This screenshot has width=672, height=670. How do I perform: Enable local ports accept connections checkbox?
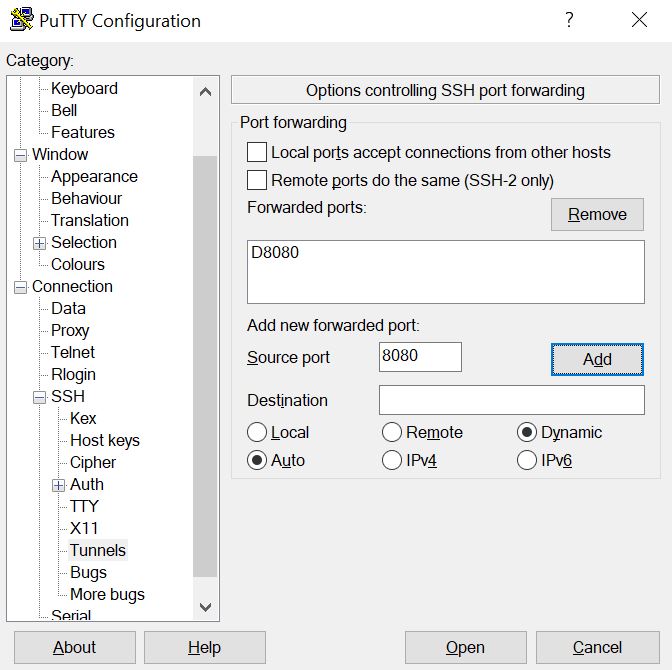click(x=257, y=152)
